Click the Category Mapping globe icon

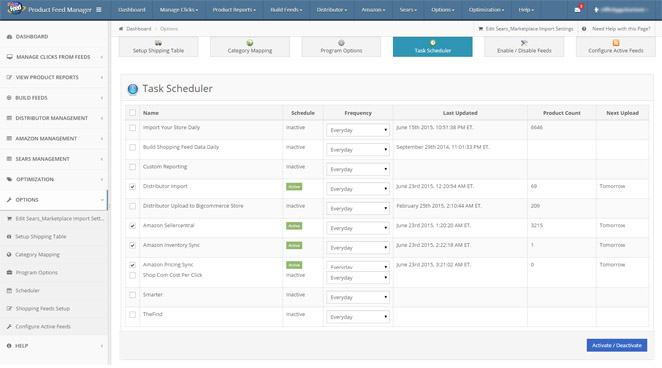[x=250, y=43]
